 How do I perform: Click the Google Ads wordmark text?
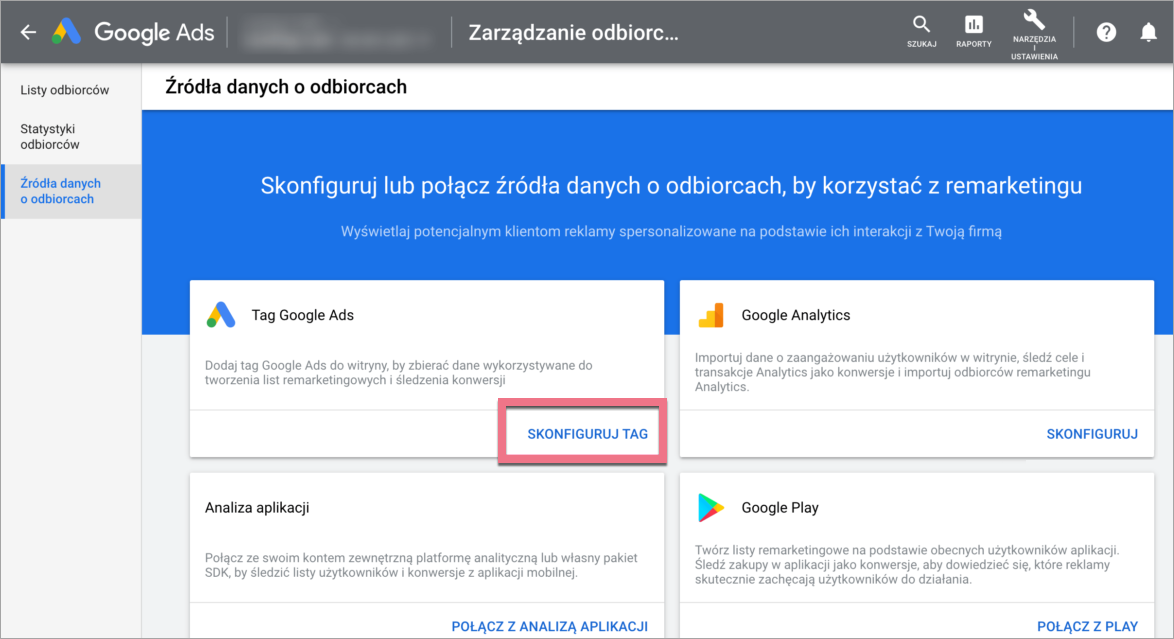154,32
